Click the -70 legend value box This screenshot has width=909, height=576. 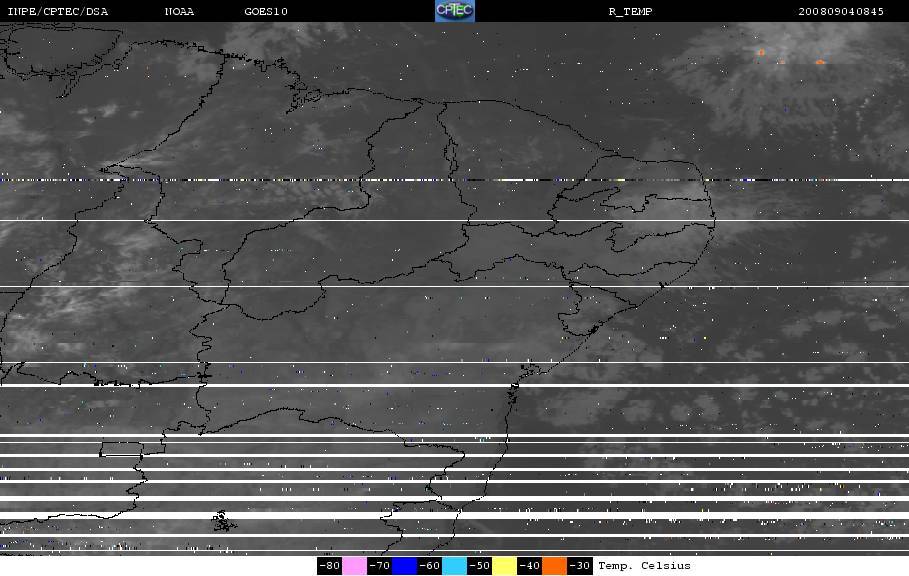pyautogui.click(x=379, y=566)
